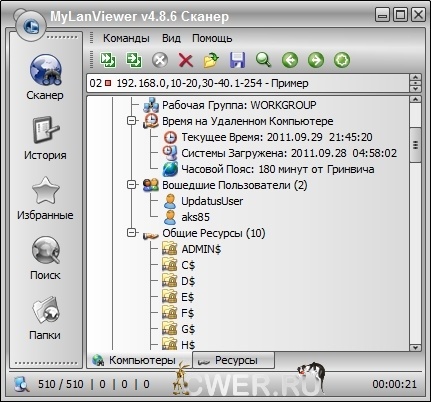431x402 pixels.
Task: Click the 00:00:21 elapsed time
Action: 394,384
